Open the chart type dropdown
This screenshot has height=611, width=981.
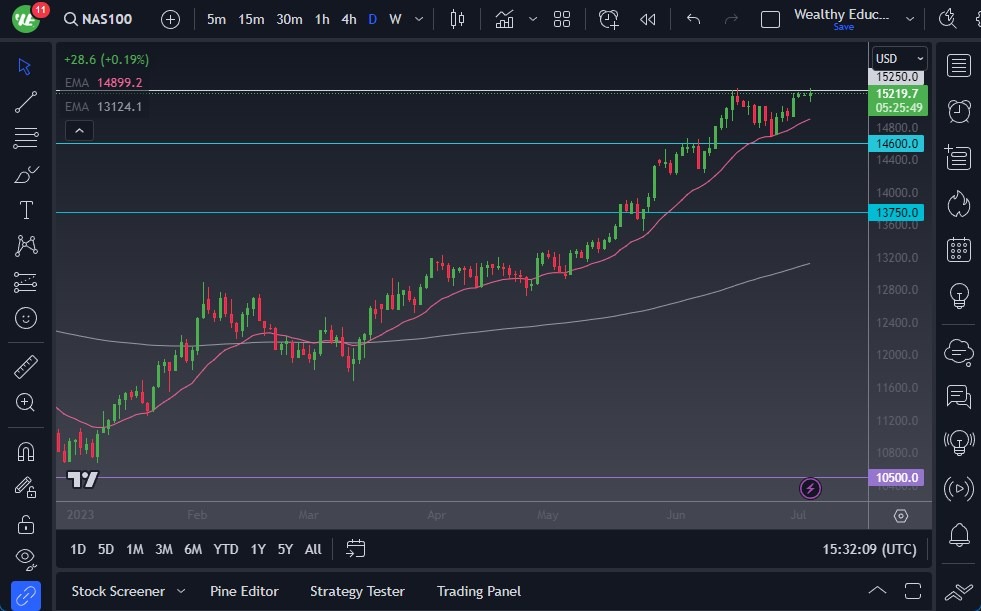(457, 19)
